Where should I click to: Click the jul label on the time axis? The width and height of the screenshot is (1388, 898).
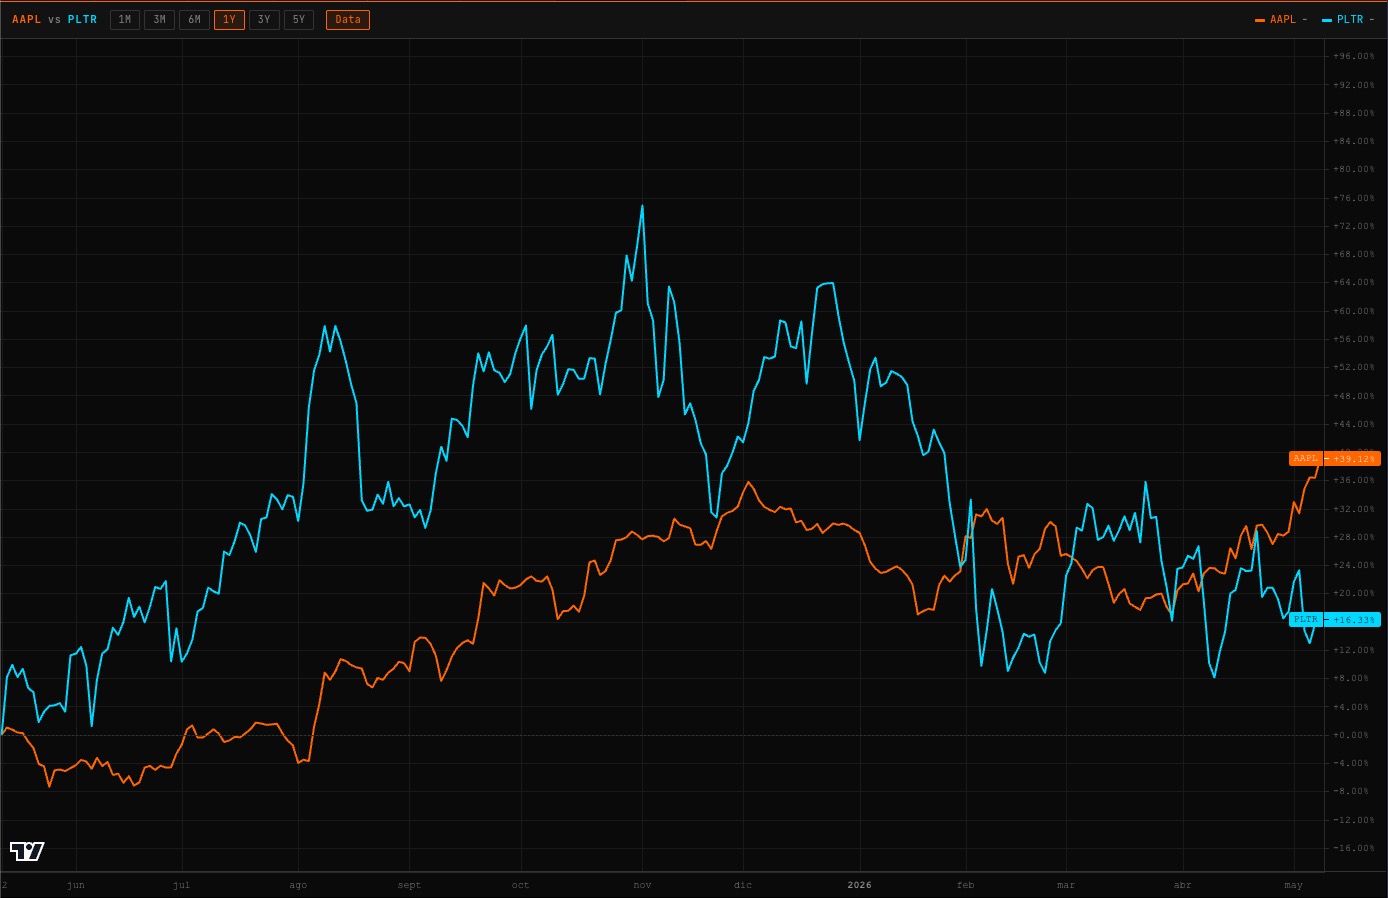pos(181,885)
